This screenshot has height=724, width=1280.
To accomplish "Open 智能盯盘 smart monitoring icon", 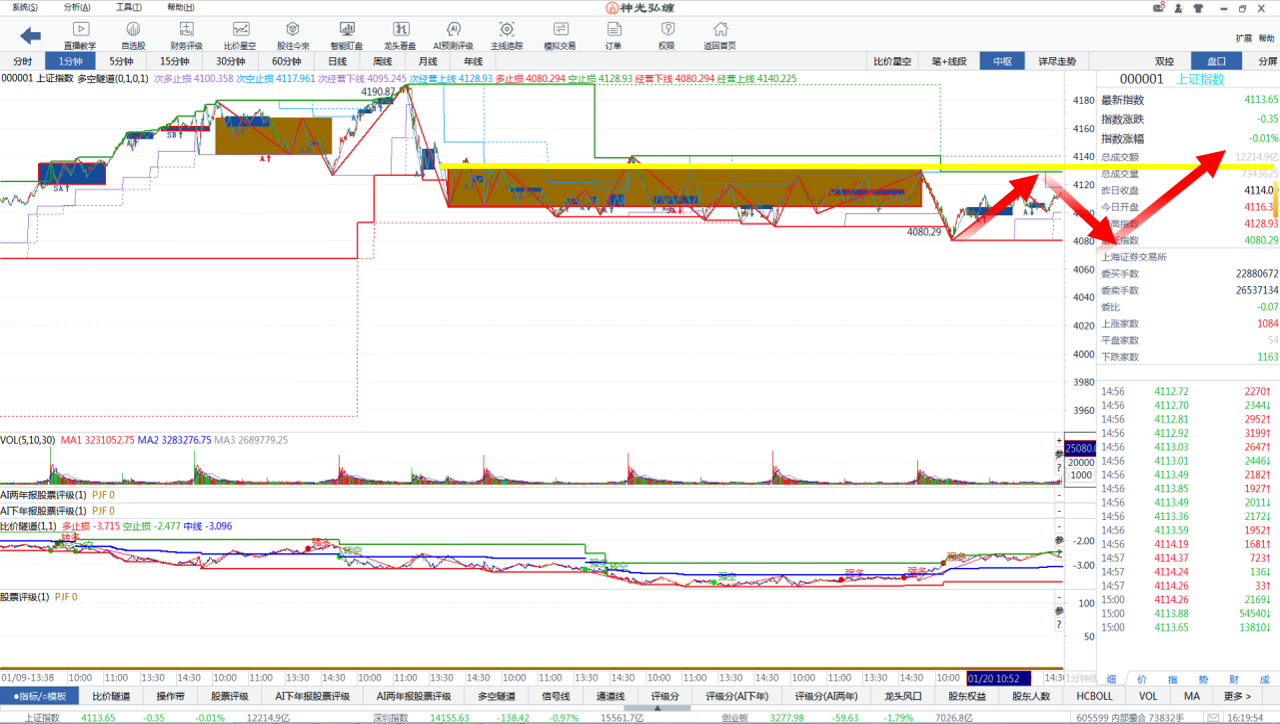I will (347, 35).
